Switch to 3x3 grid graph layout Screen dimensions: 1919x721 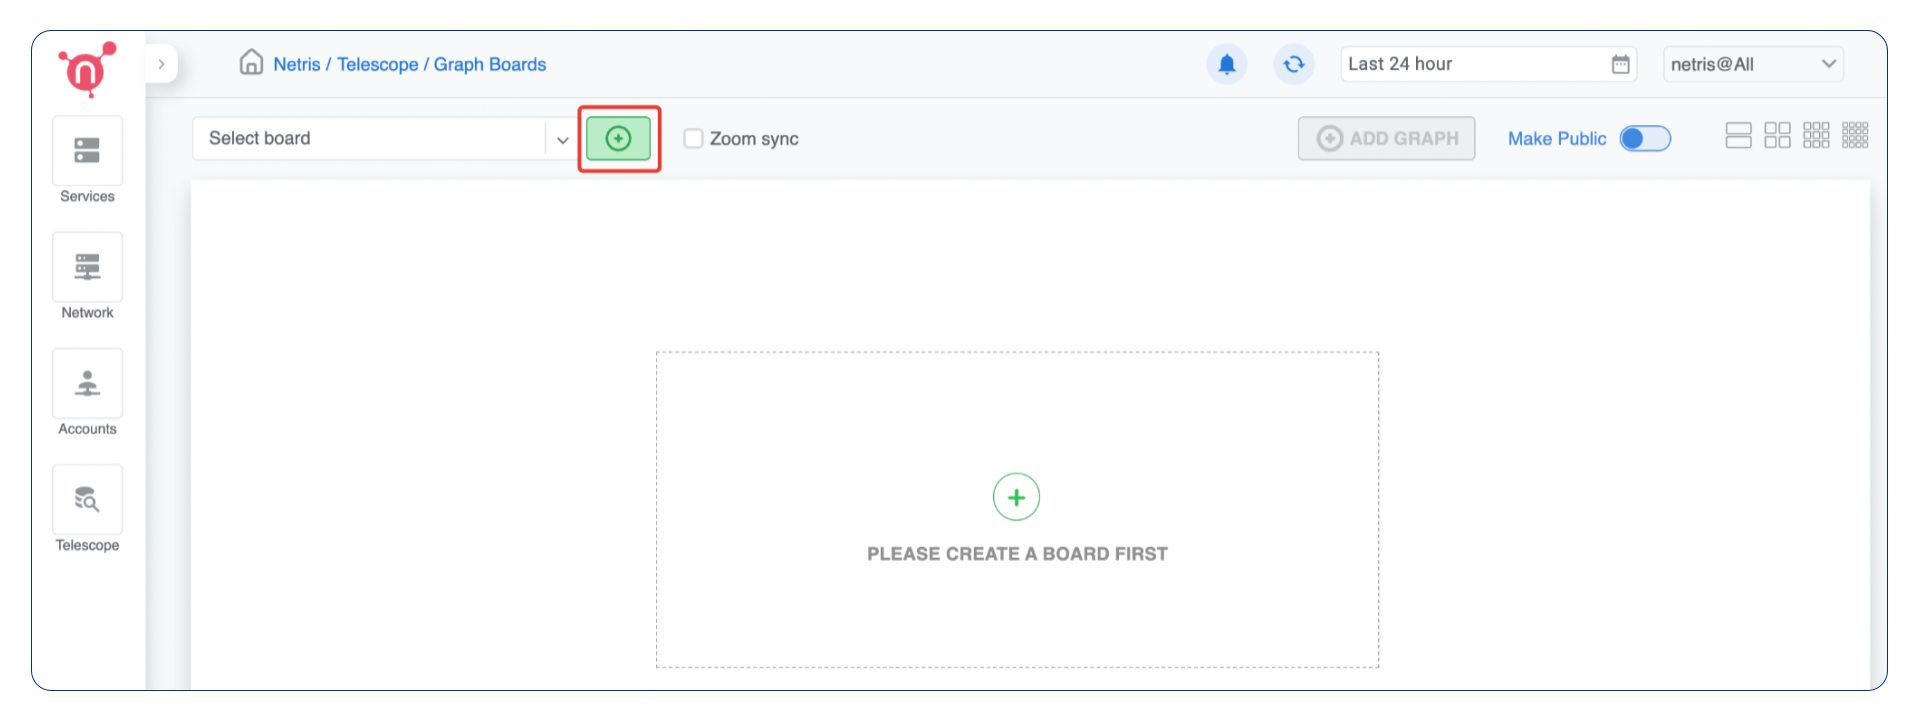pos(1816,134)
